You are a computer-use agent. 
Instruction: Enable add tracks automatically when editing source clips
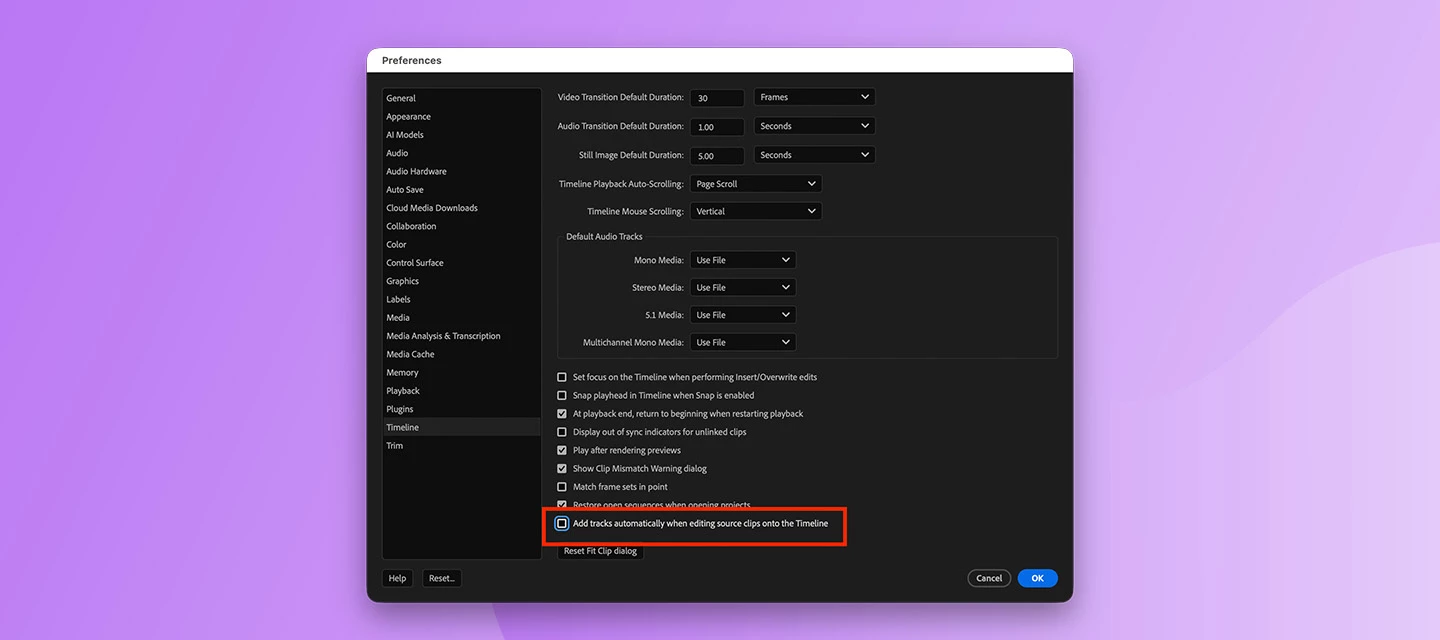coord(562,523)
